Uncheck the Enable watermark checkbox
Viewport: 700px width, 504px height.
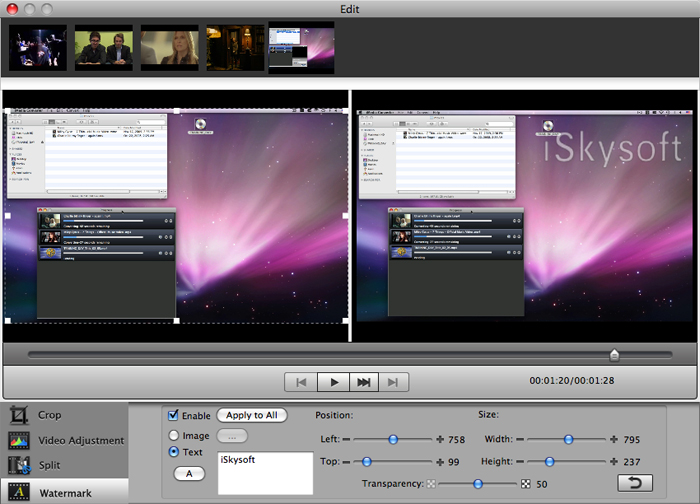click(173, 415)
